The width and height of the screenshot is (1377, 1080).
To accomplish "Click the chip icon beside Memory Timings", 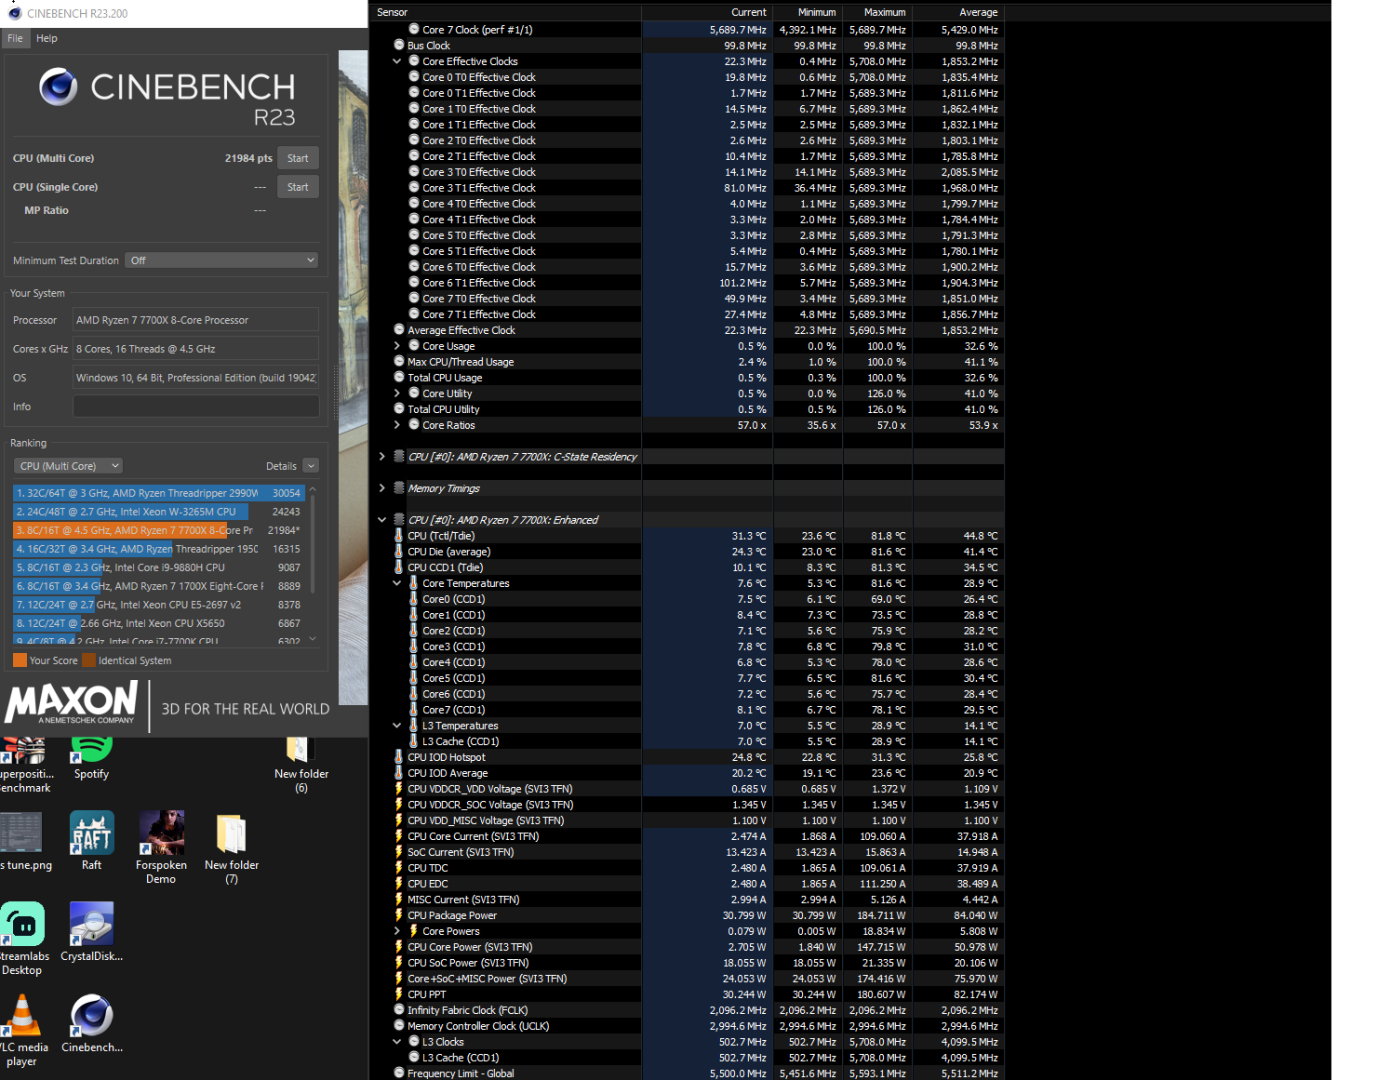I will [x=399, y=488].
